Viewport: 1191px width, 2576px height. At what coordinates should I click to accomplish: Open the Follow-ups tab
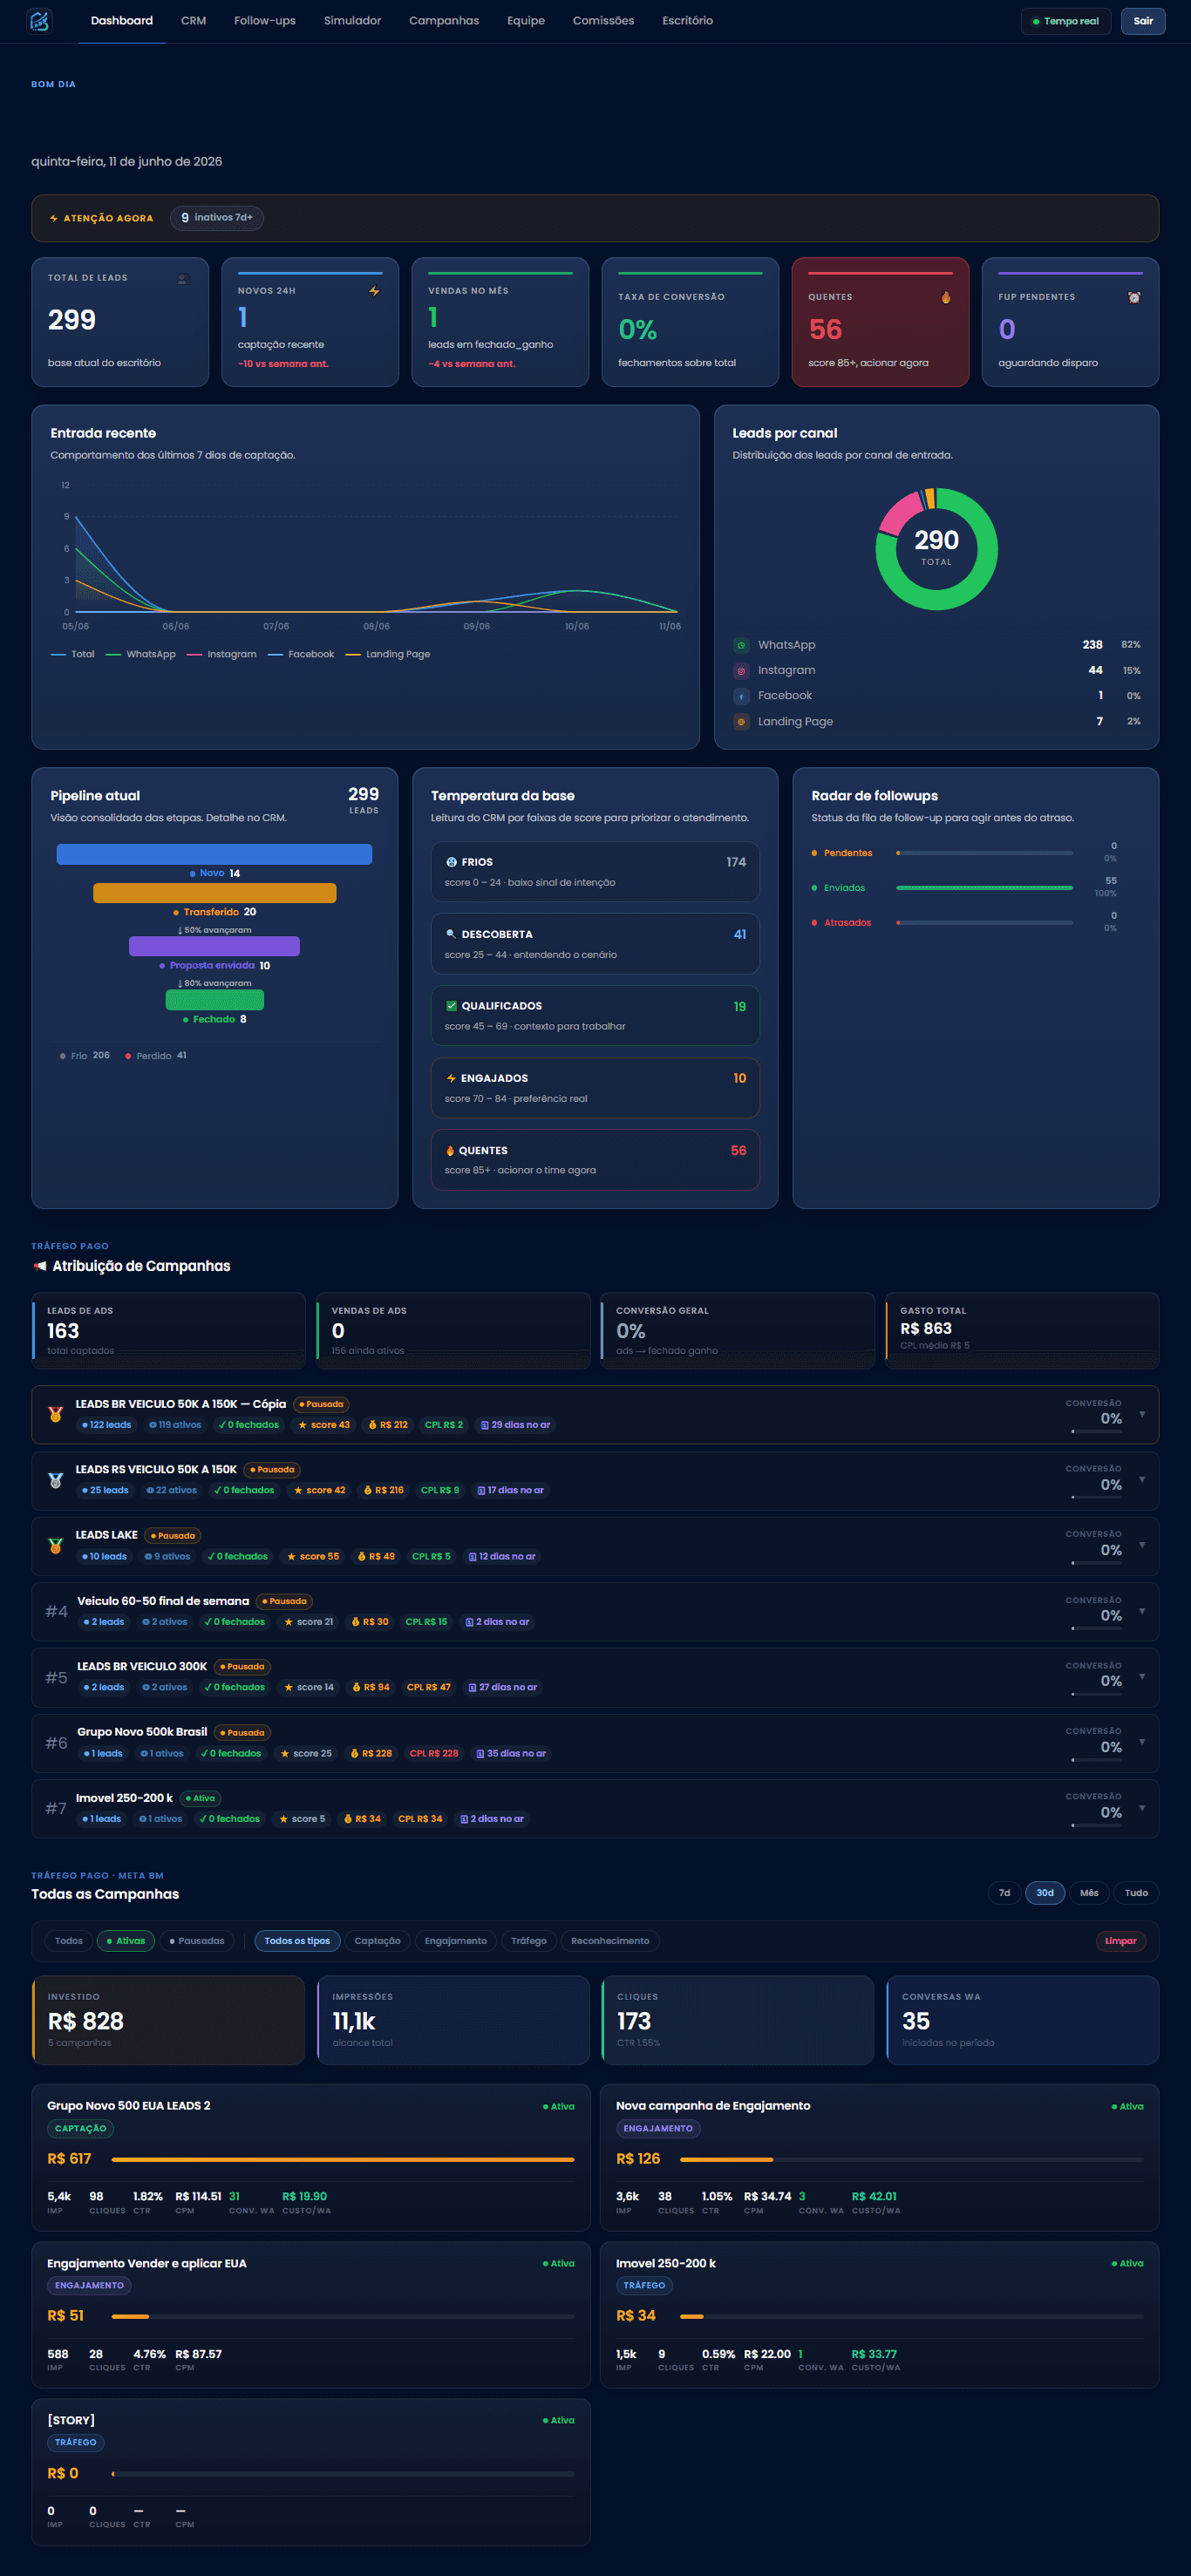(x=265, y=21)
